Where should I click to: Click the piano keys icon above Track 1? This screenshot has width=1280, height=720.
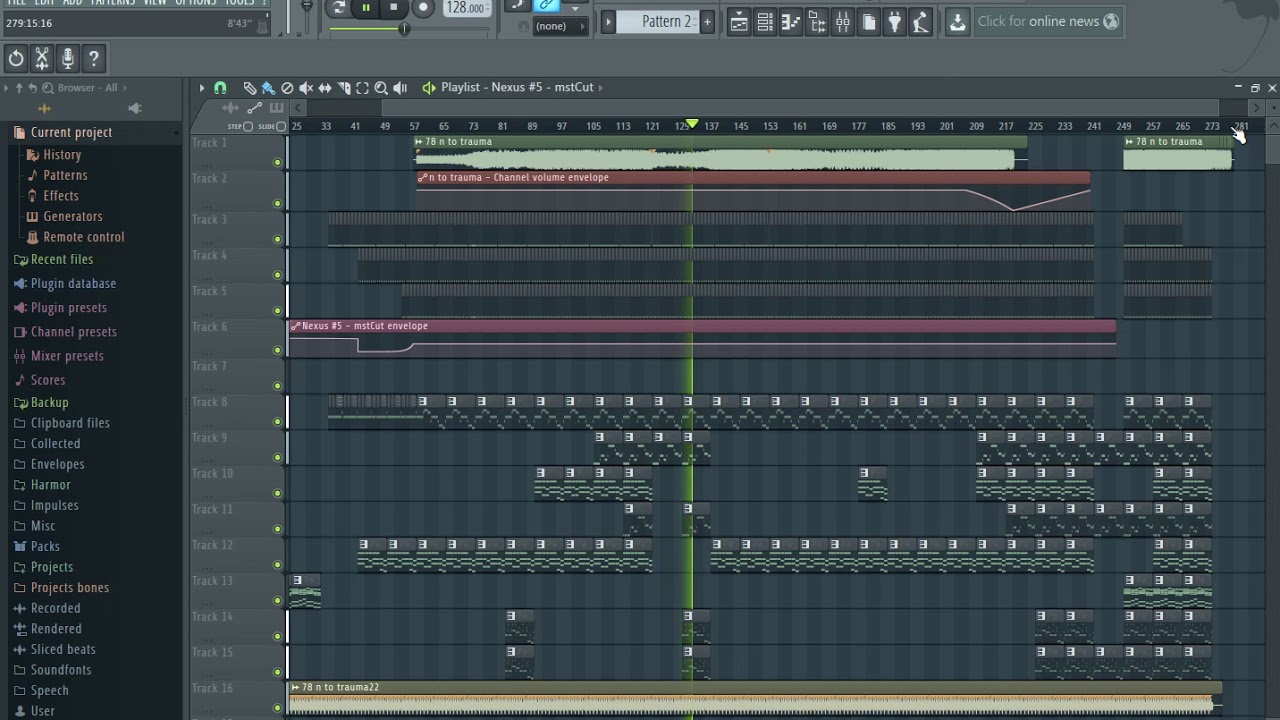coord(276,108)
